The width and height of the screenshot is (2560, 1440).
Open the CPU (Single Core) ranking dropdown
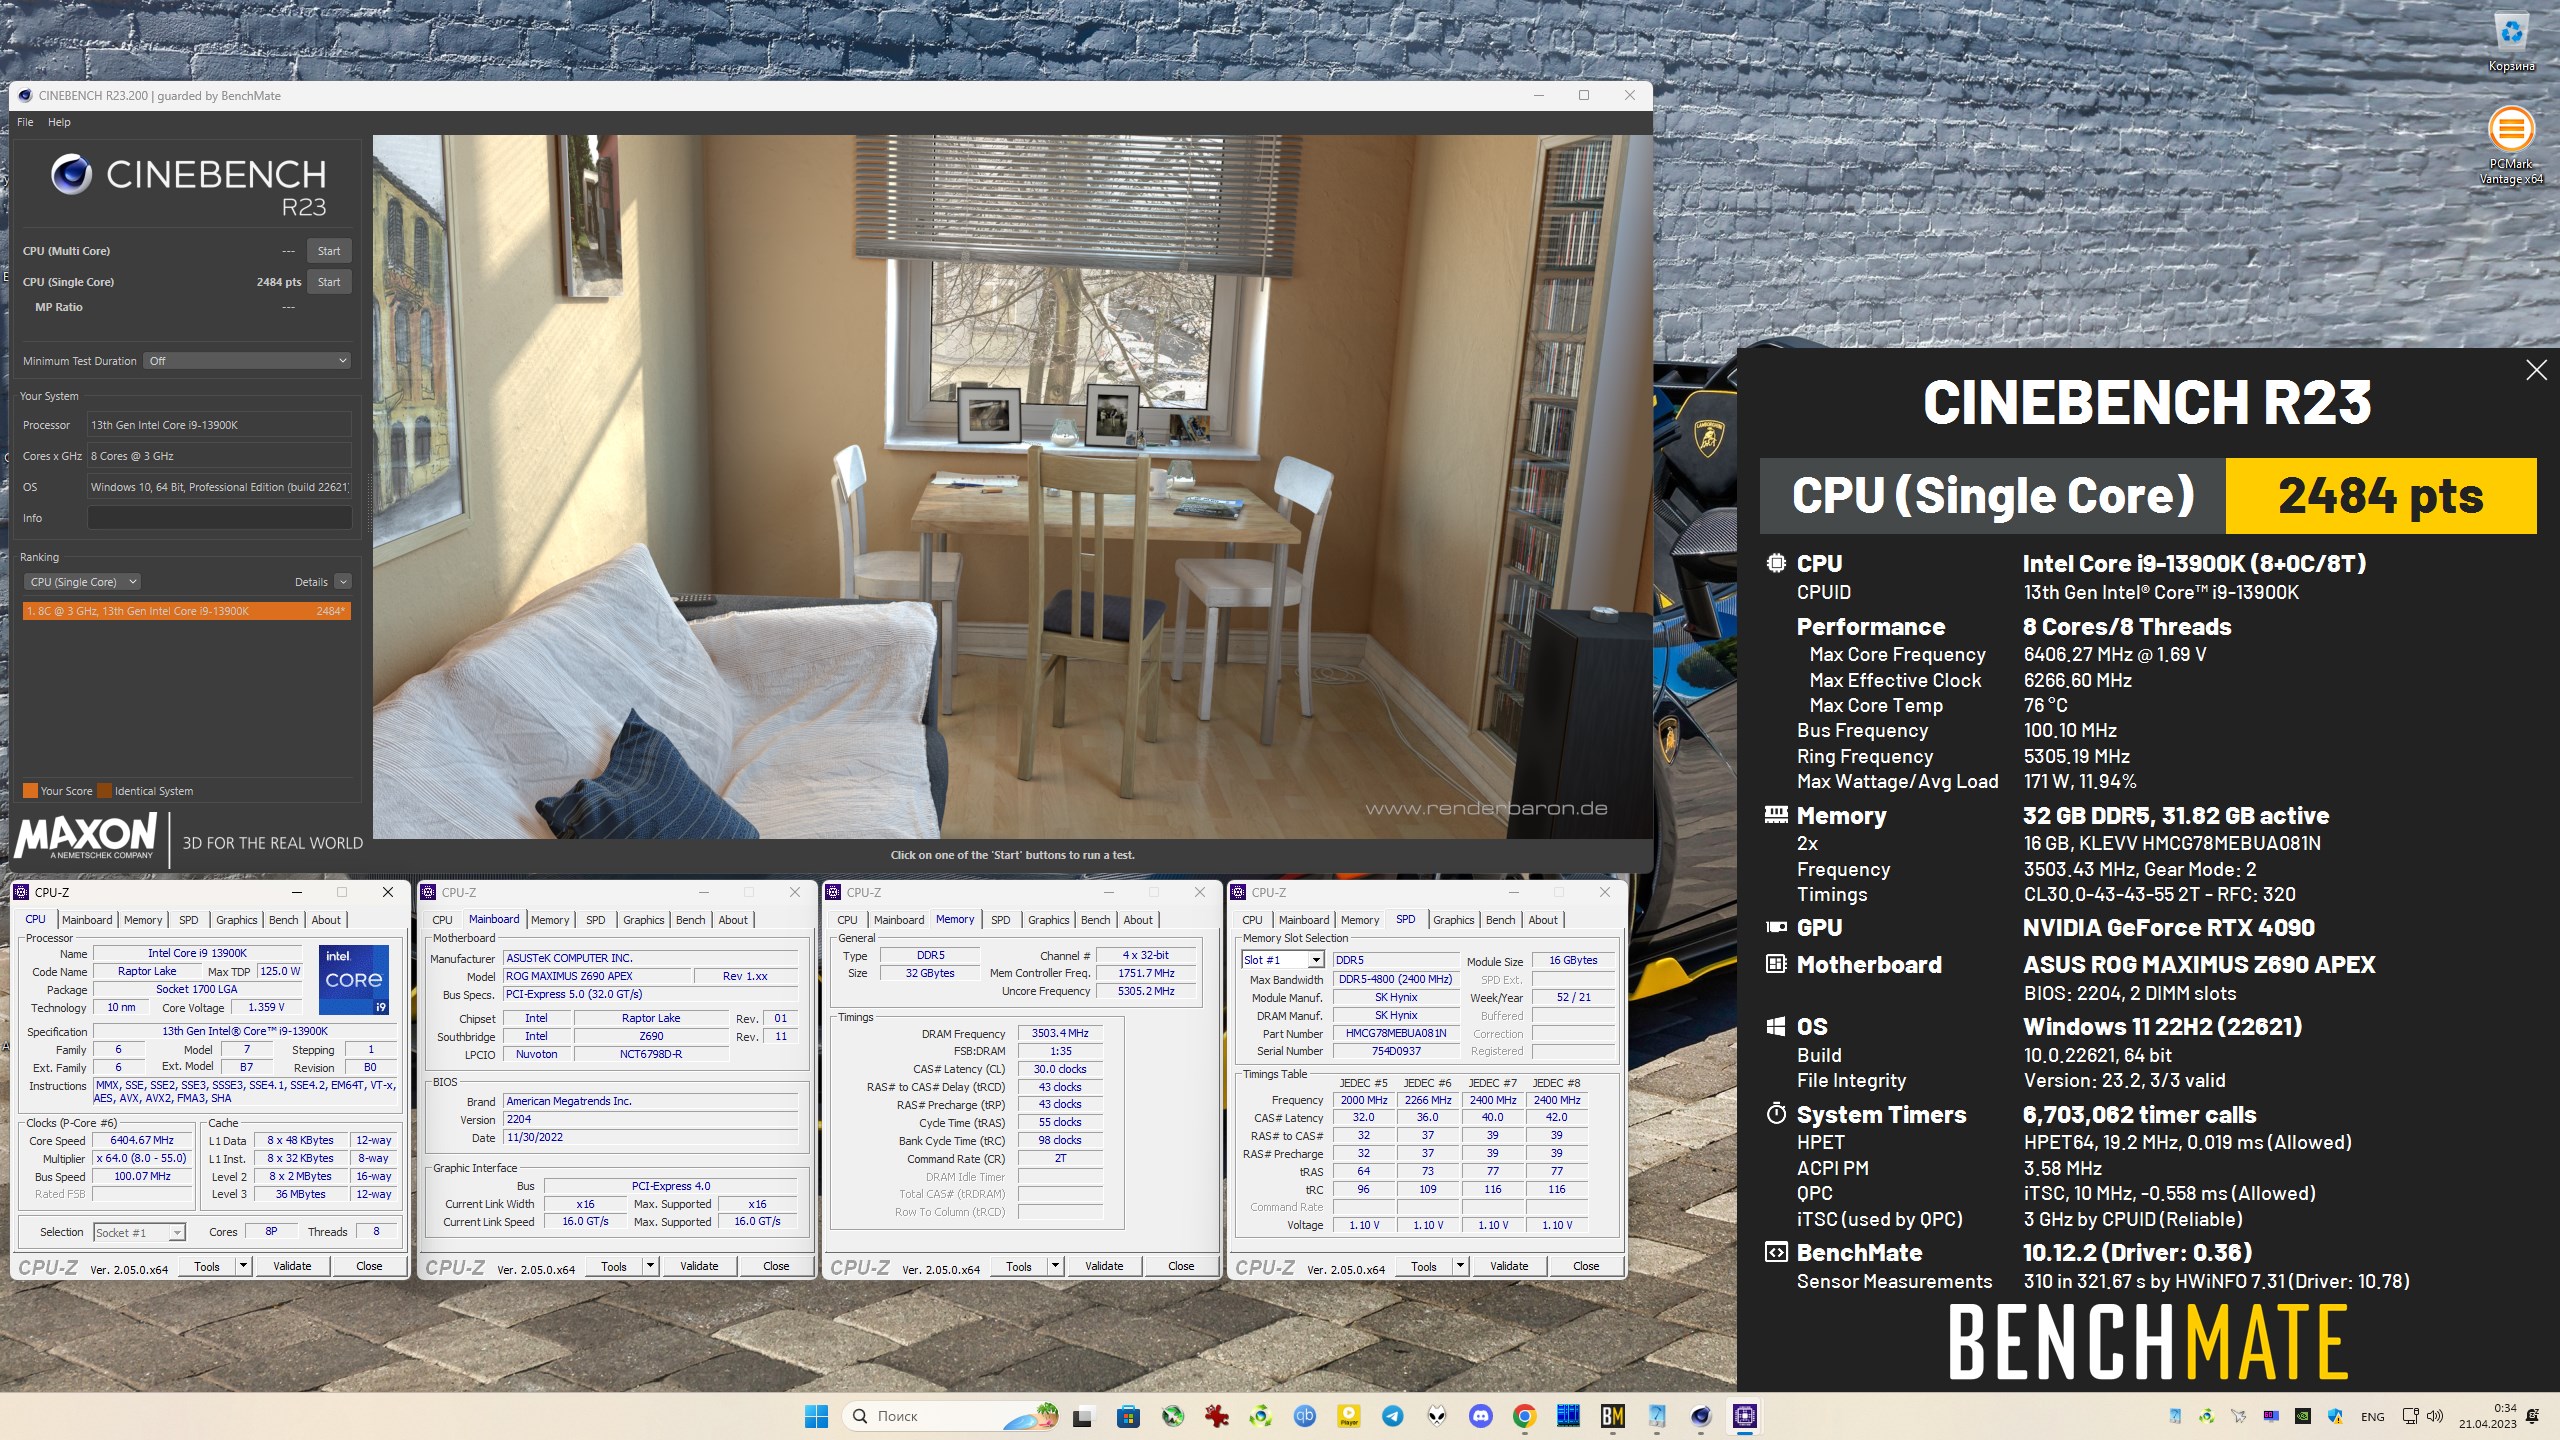click(x=82, y=582)
